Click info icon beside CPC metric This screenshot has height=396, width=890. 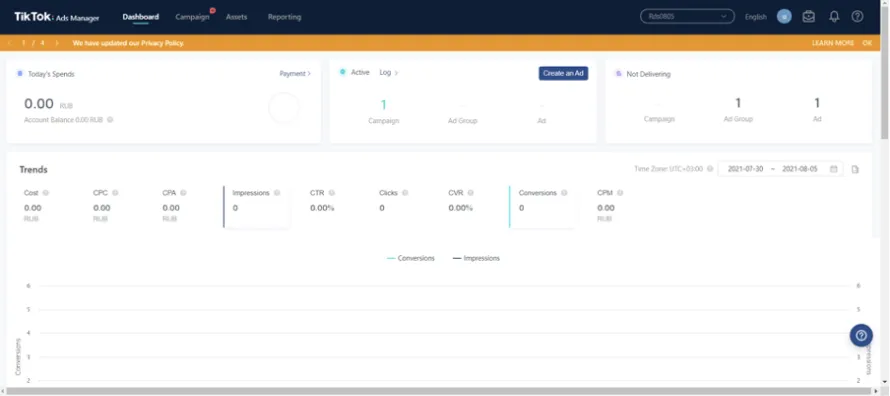pyautogui.click(x=115, y=193)
